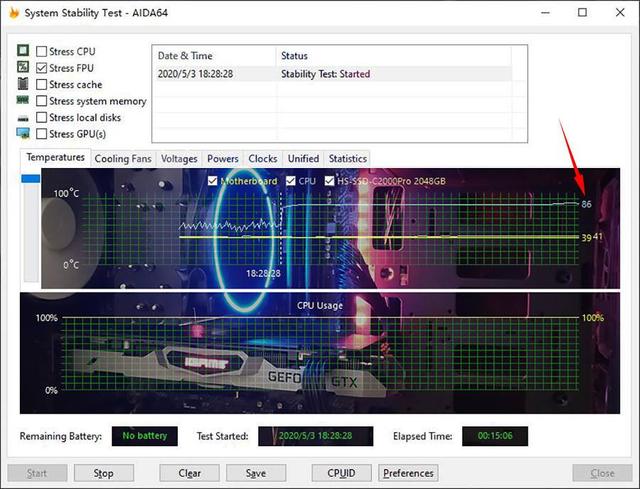Screen dimensions: 640x489
Task: Stop the stability test
Action: (x=104, y=473)
